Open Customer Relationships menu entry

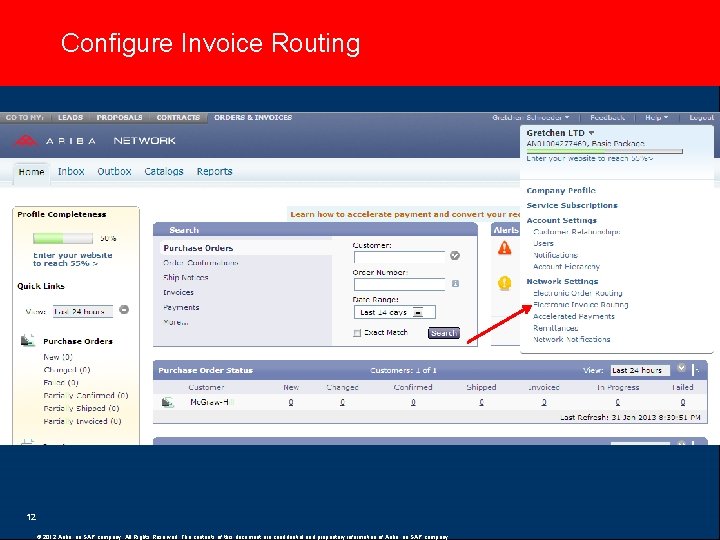577,232
